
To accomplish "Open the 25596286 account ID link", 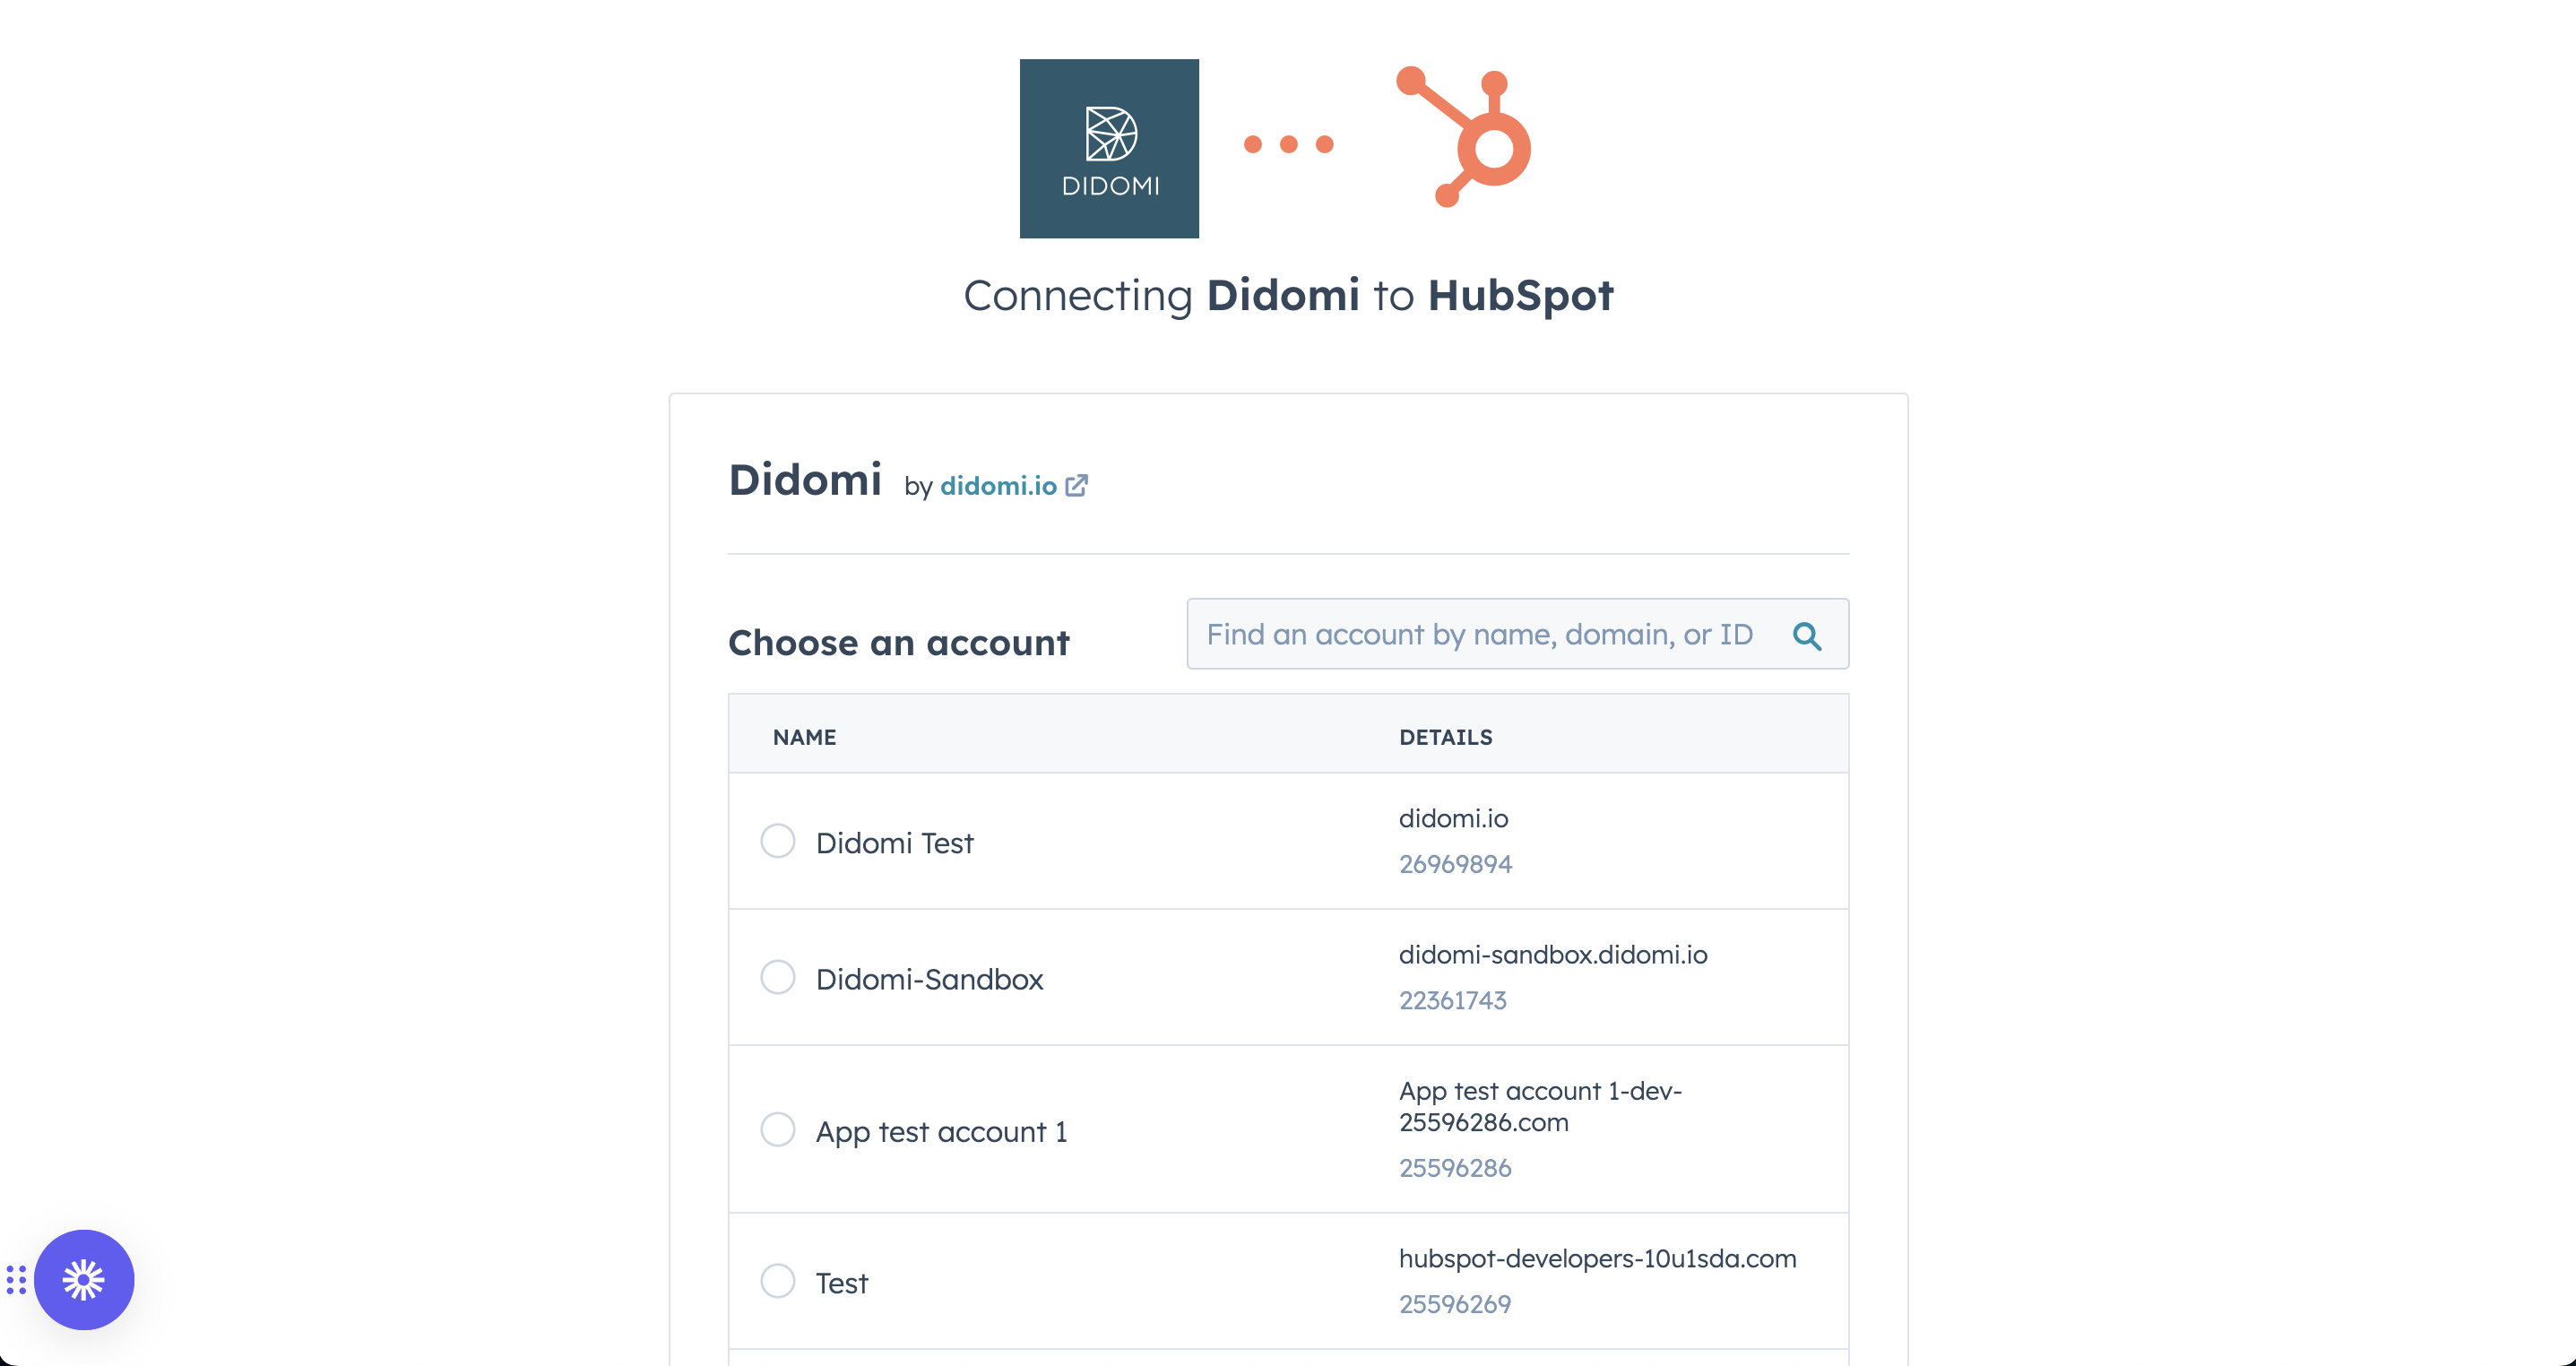I will [1455, 1167].
